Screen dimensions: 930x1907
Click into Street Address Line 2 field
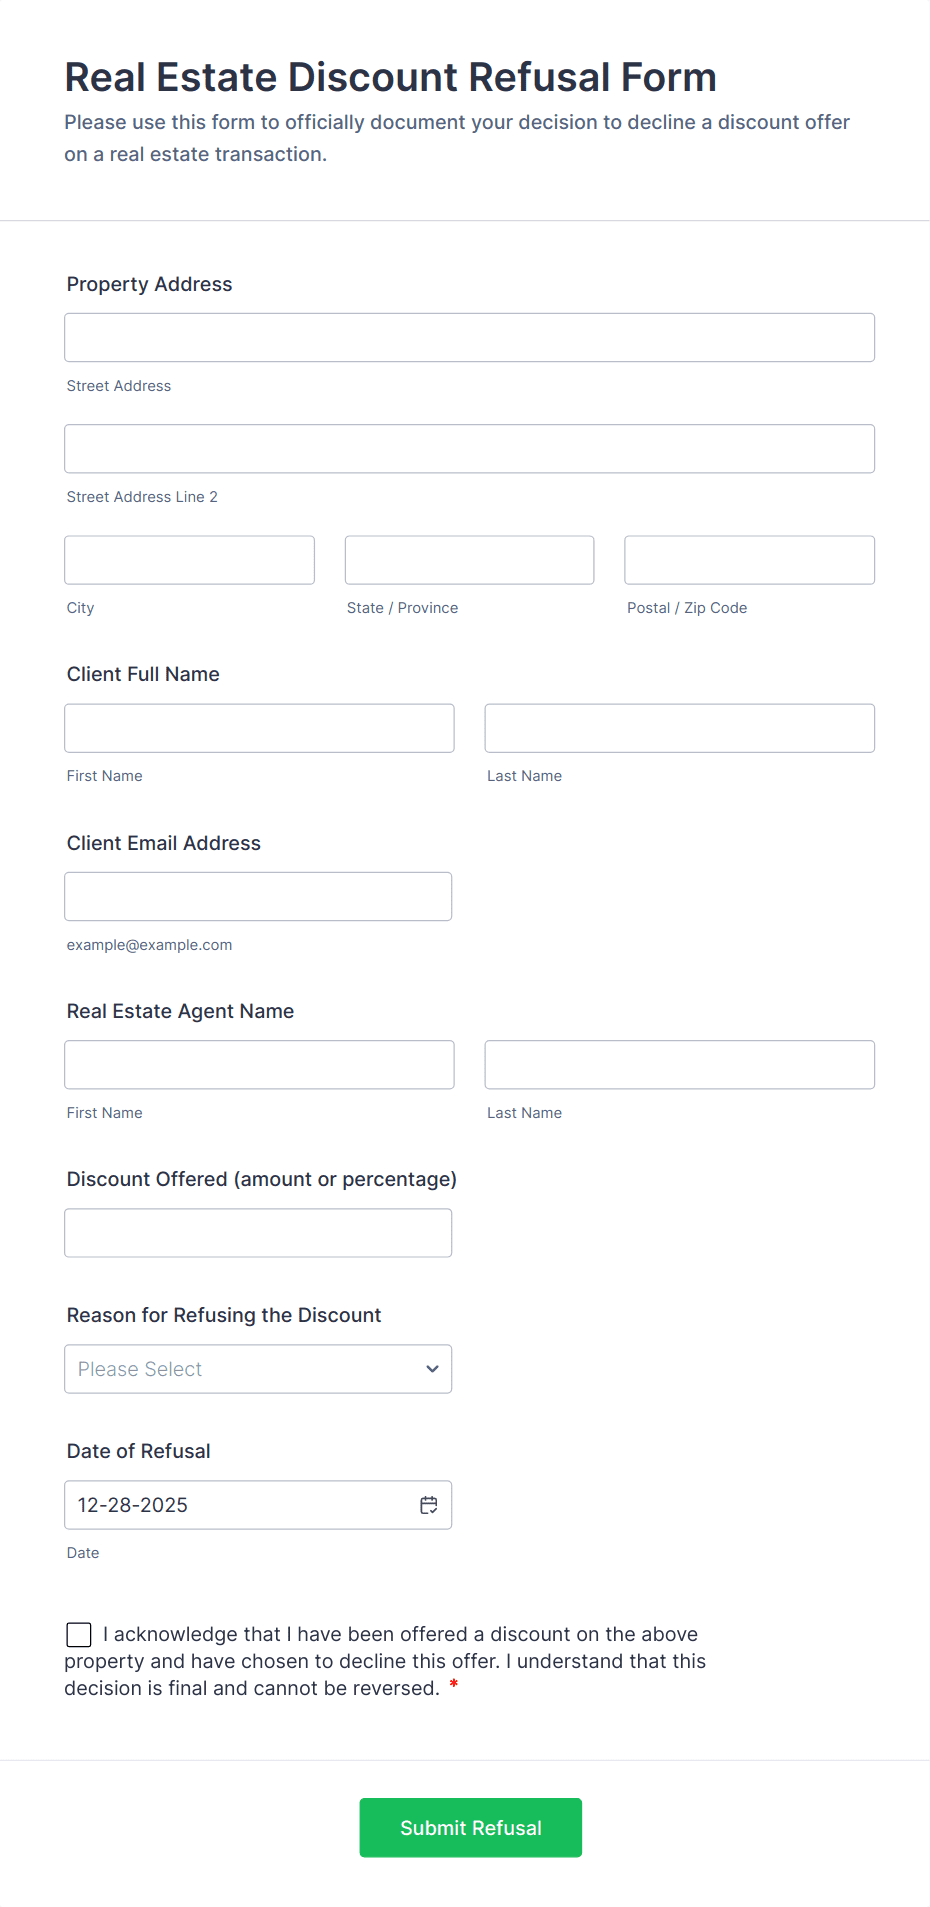pos(469,449)
